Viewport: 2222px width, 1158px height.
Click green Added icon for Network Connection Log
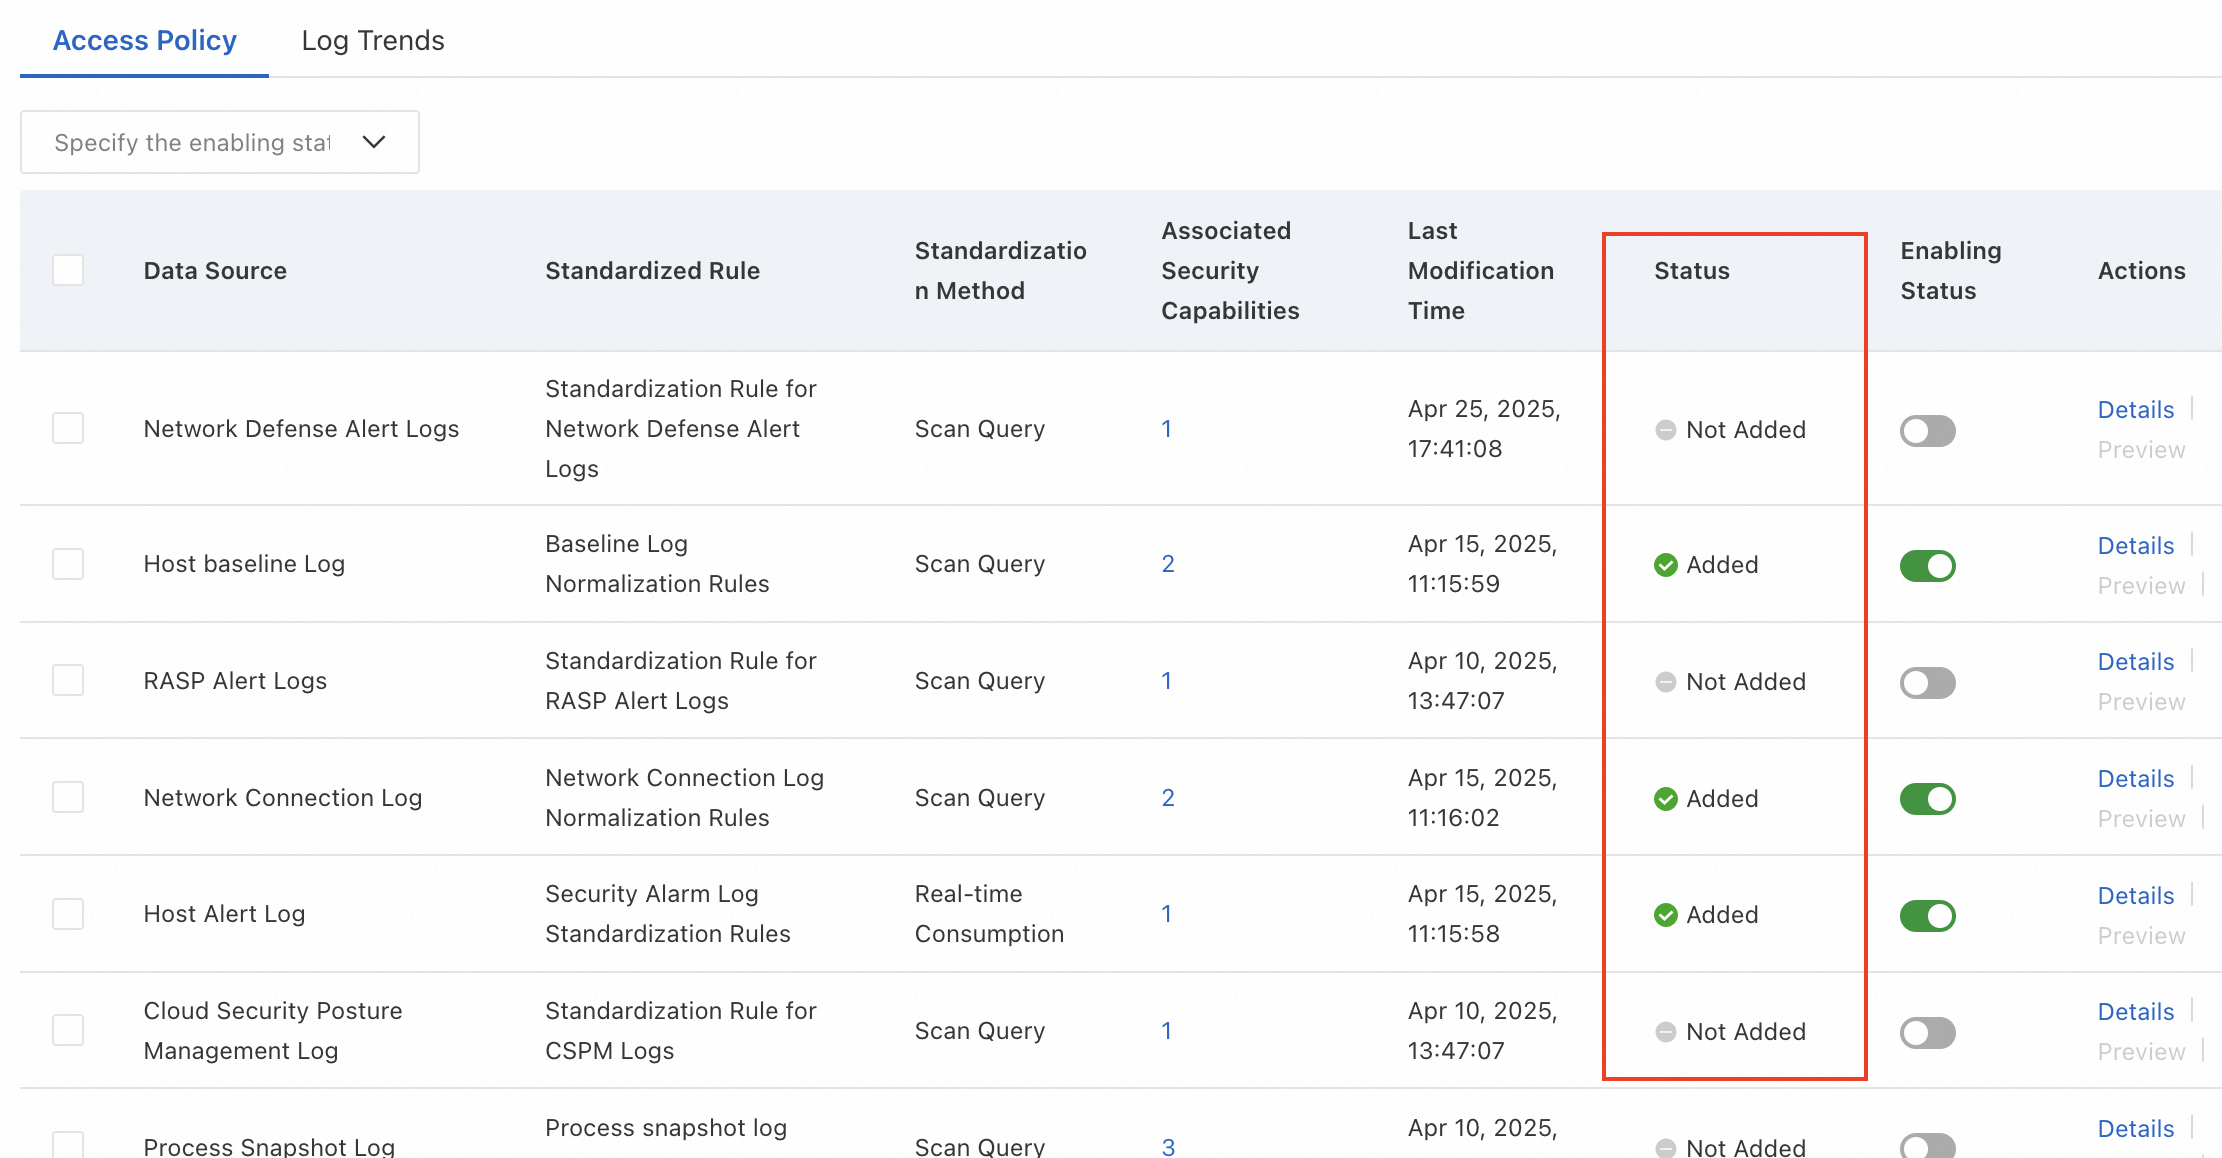pos(1665,799)
